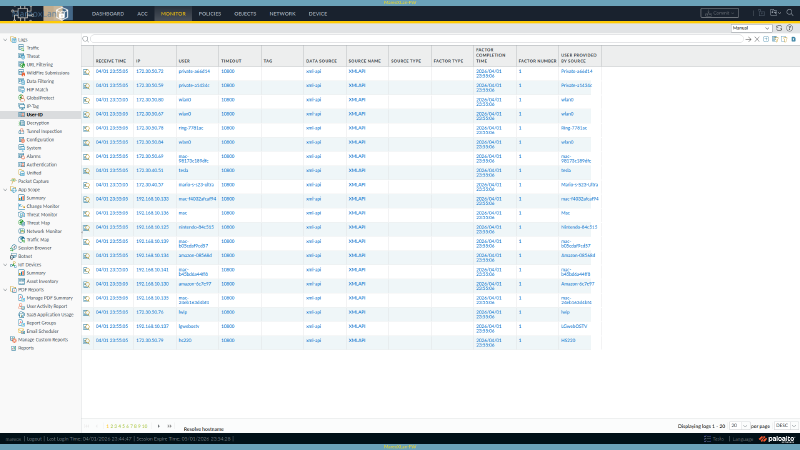Open log detail icon for private-a66d14 row
This screenshot has width=800, height=450.
86,72
